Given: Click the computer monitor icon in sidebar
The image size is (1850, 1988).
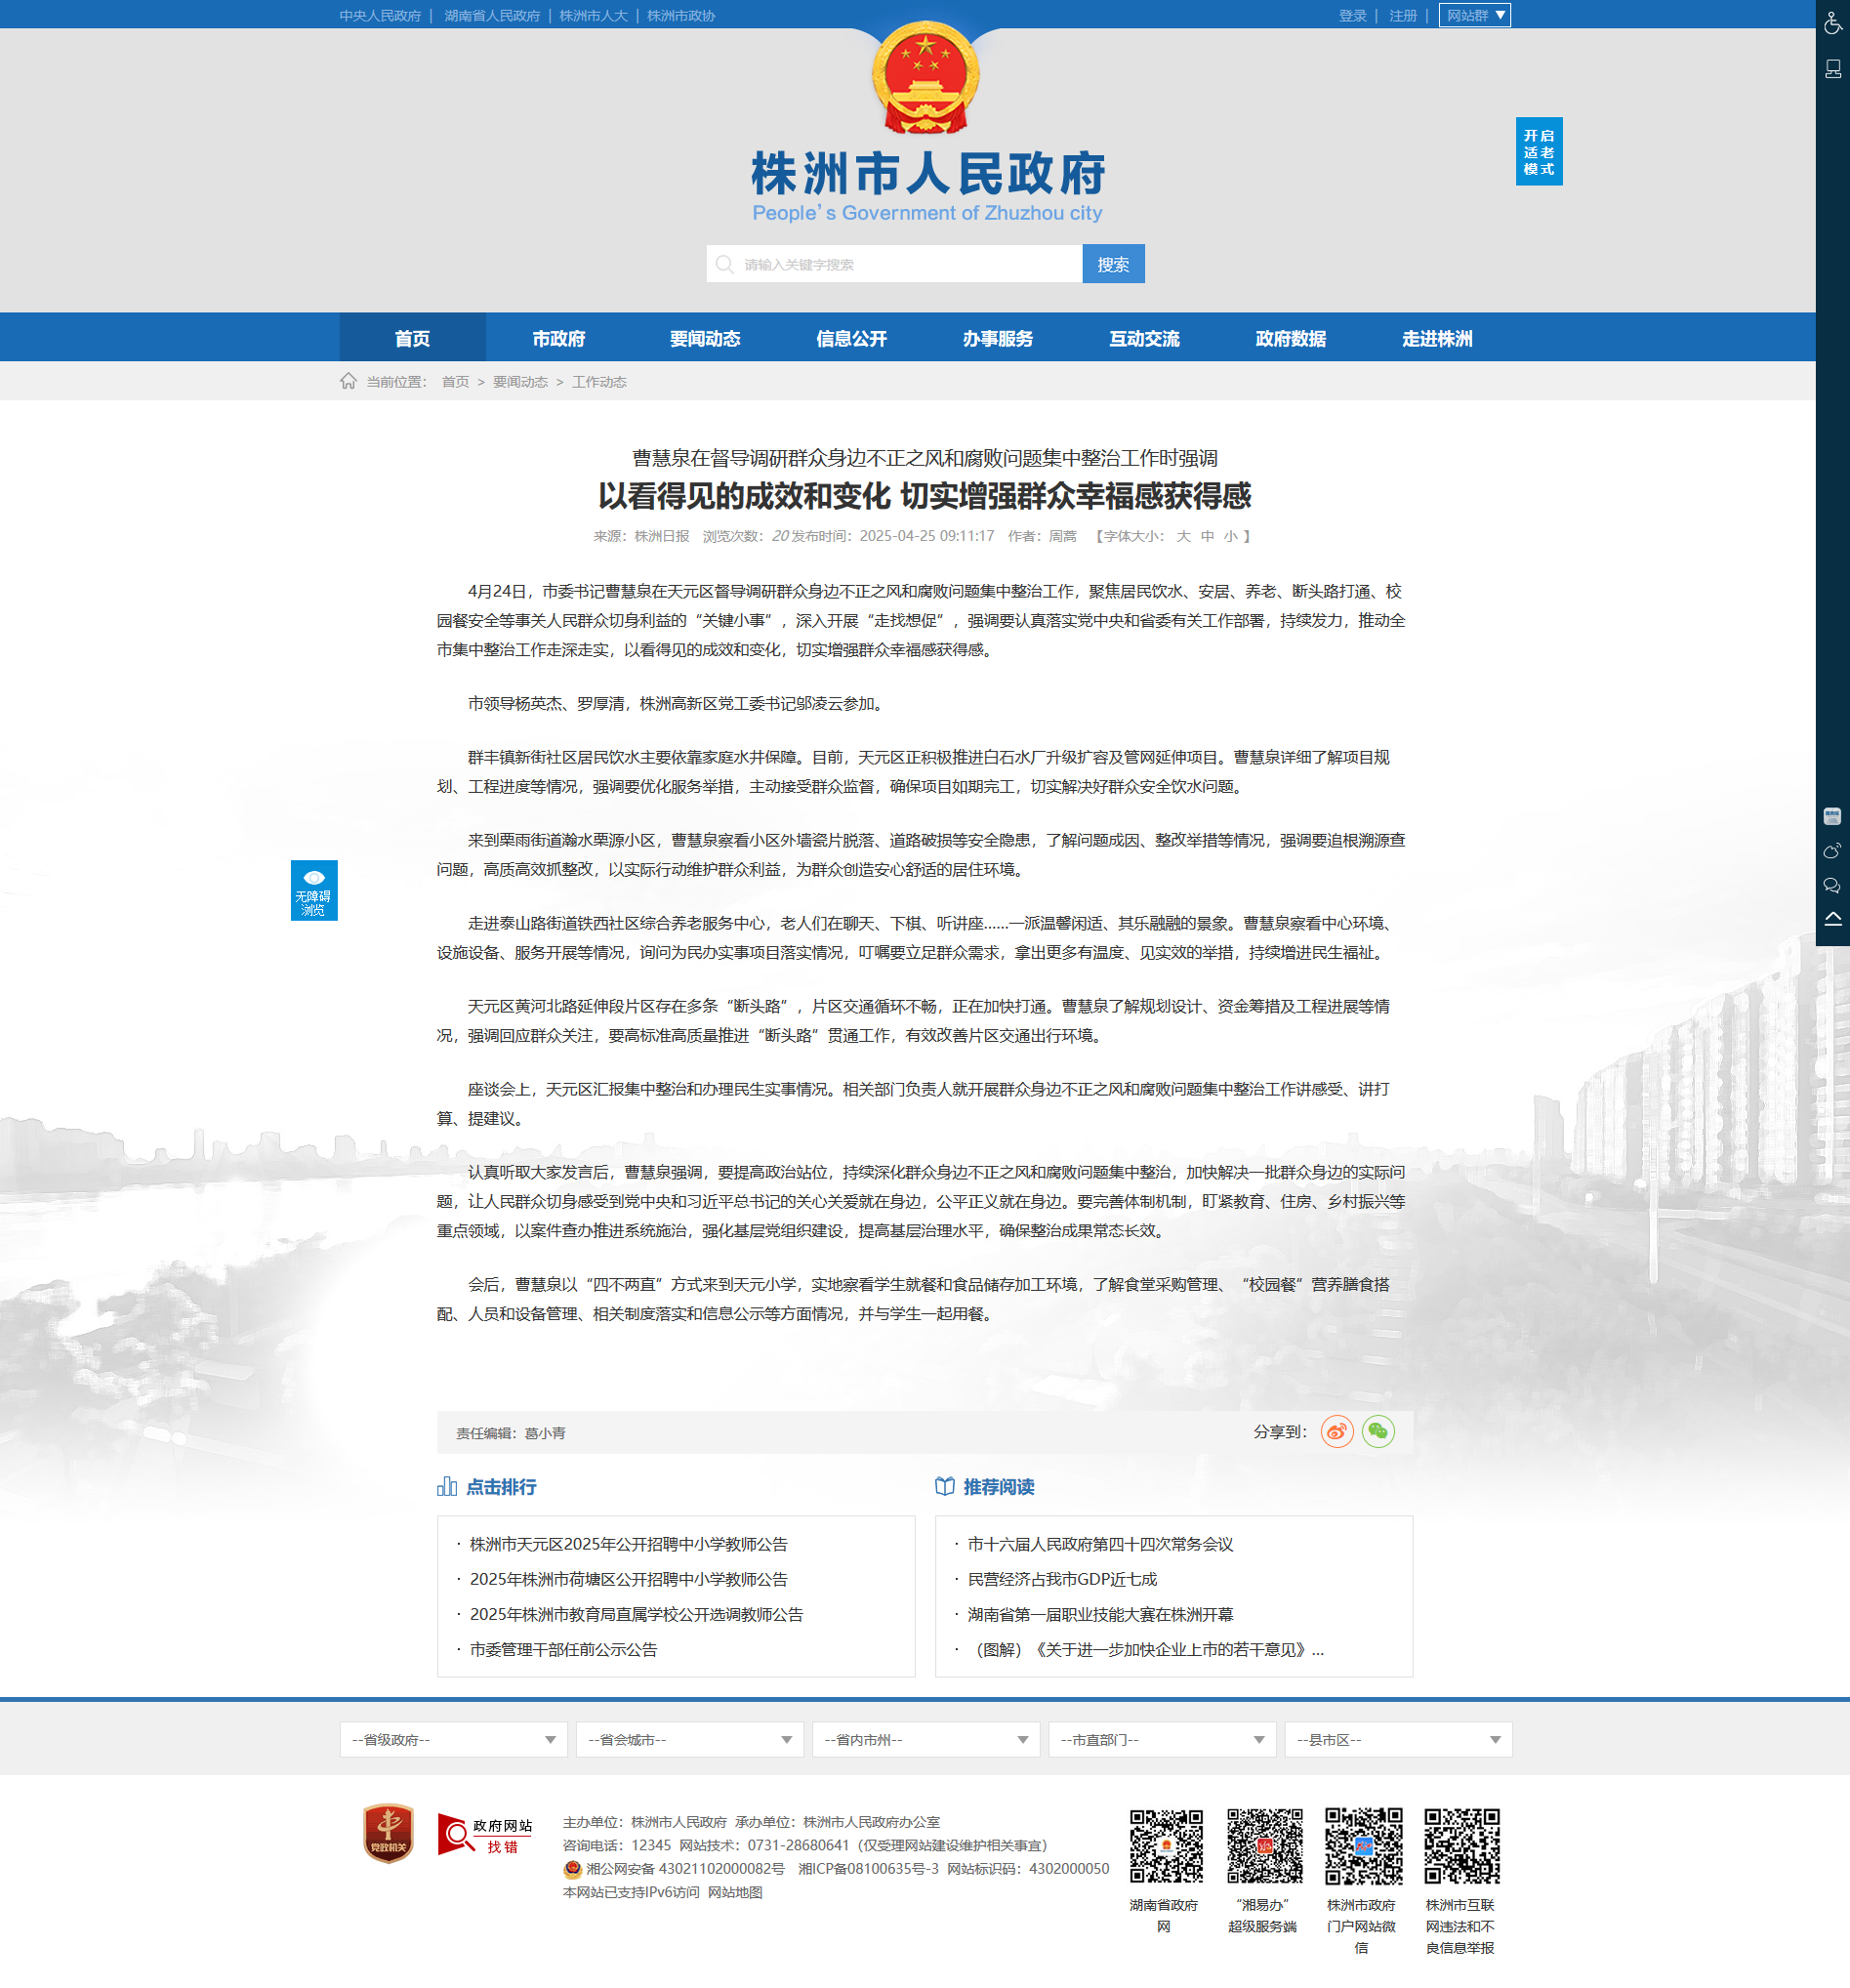Looking at the screenshot, I should (x=1832, y=69).
